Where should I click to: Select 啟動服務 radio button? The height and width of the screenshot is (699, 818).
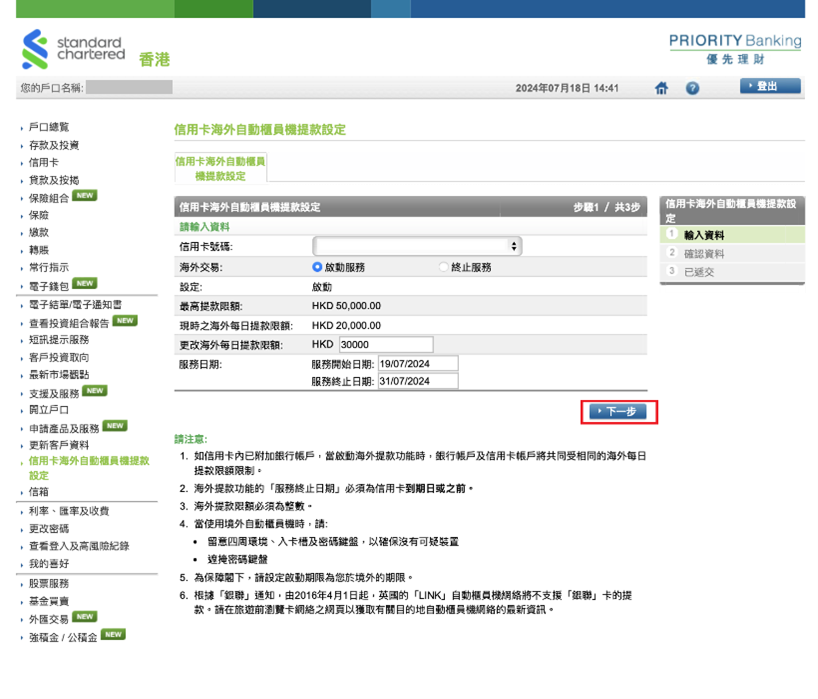(x=318, y=267)
